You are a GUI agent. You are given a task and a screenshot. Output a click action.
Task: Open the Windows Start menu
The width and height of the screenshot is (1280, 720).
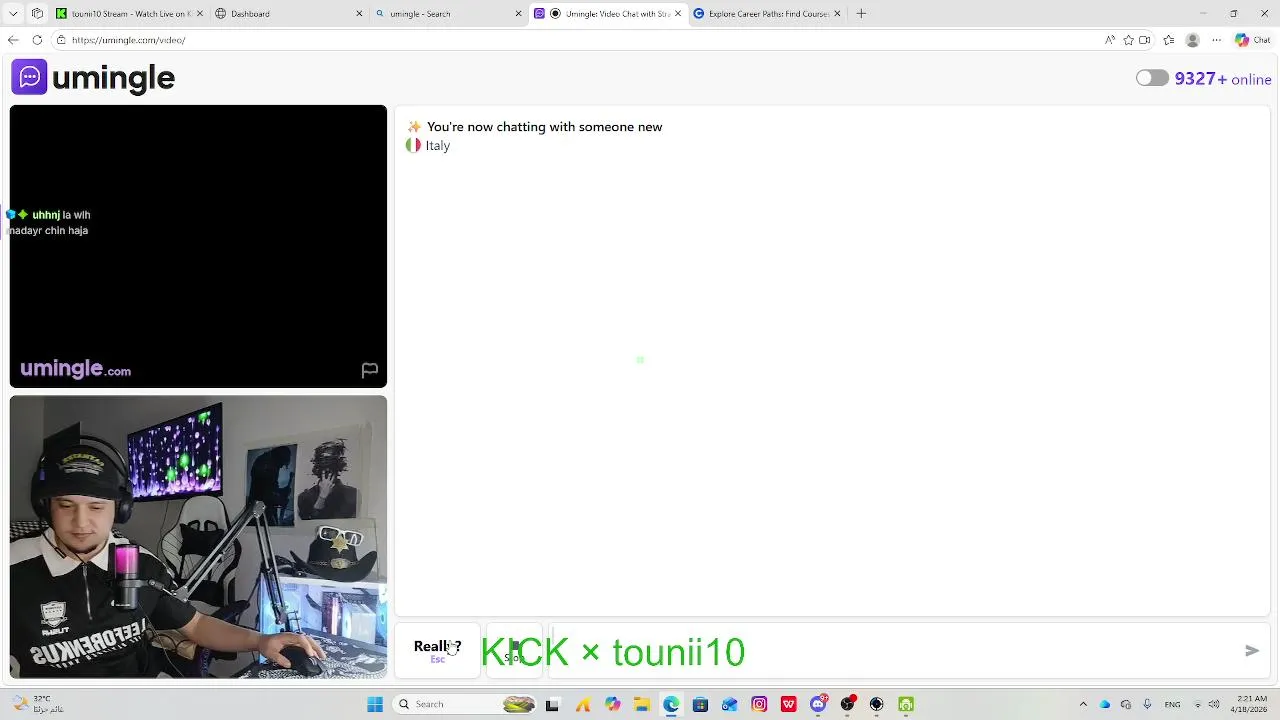tap(375, 704)
